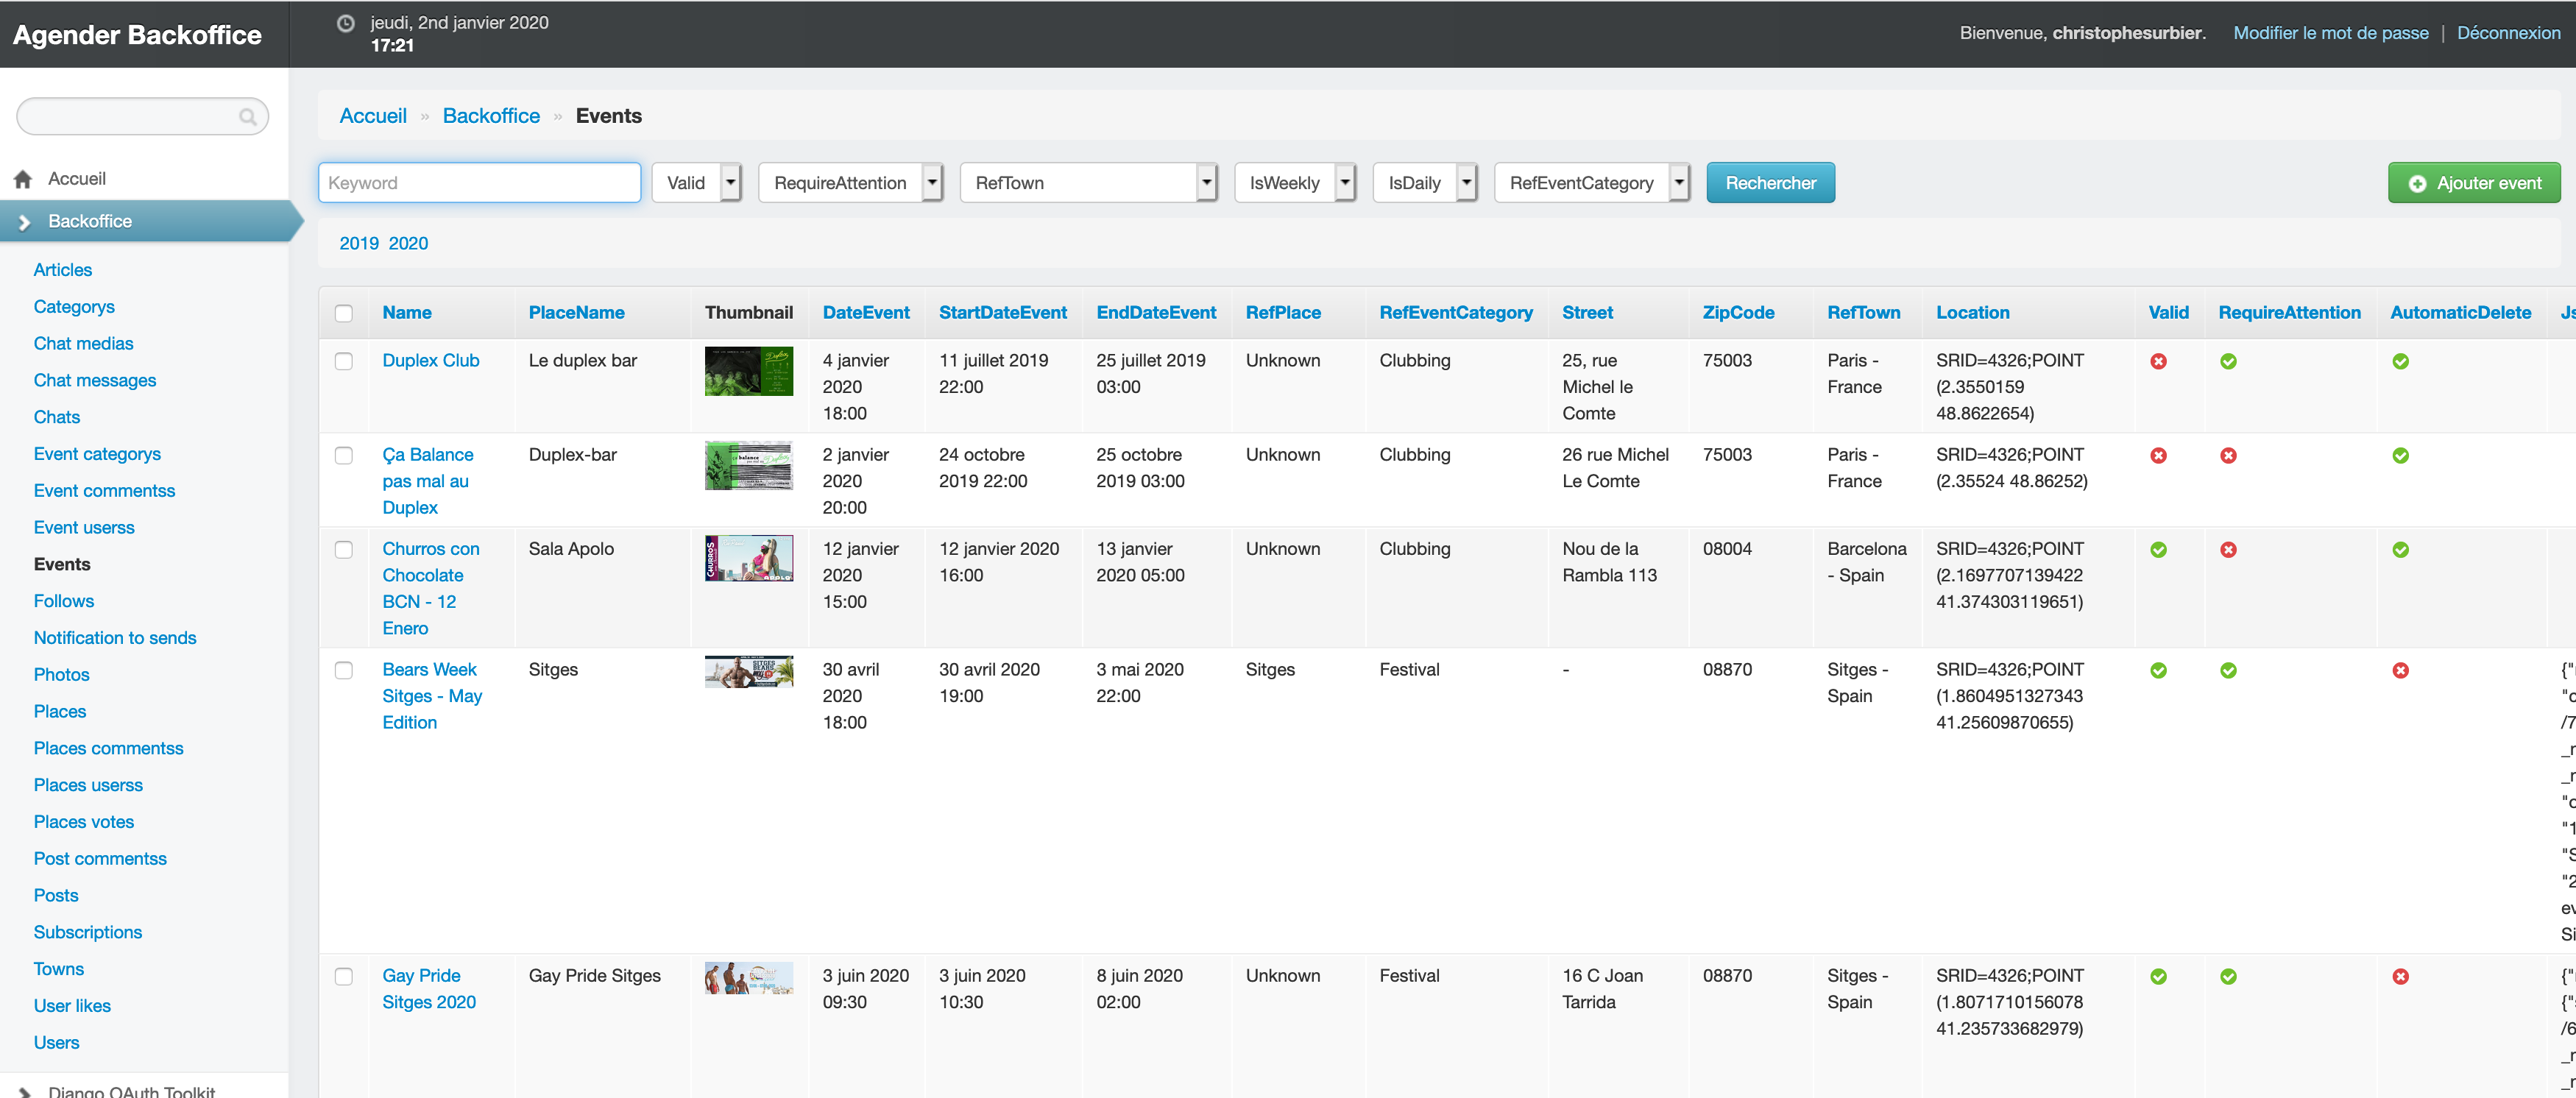Filter events by year 2020
2576x1098 pixels.
tap(408, 243)
